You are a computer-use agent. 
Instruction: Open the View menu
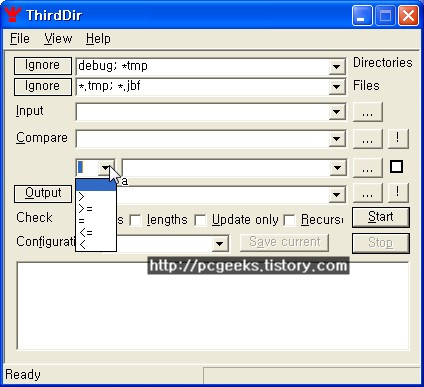[x=58, y=39]
